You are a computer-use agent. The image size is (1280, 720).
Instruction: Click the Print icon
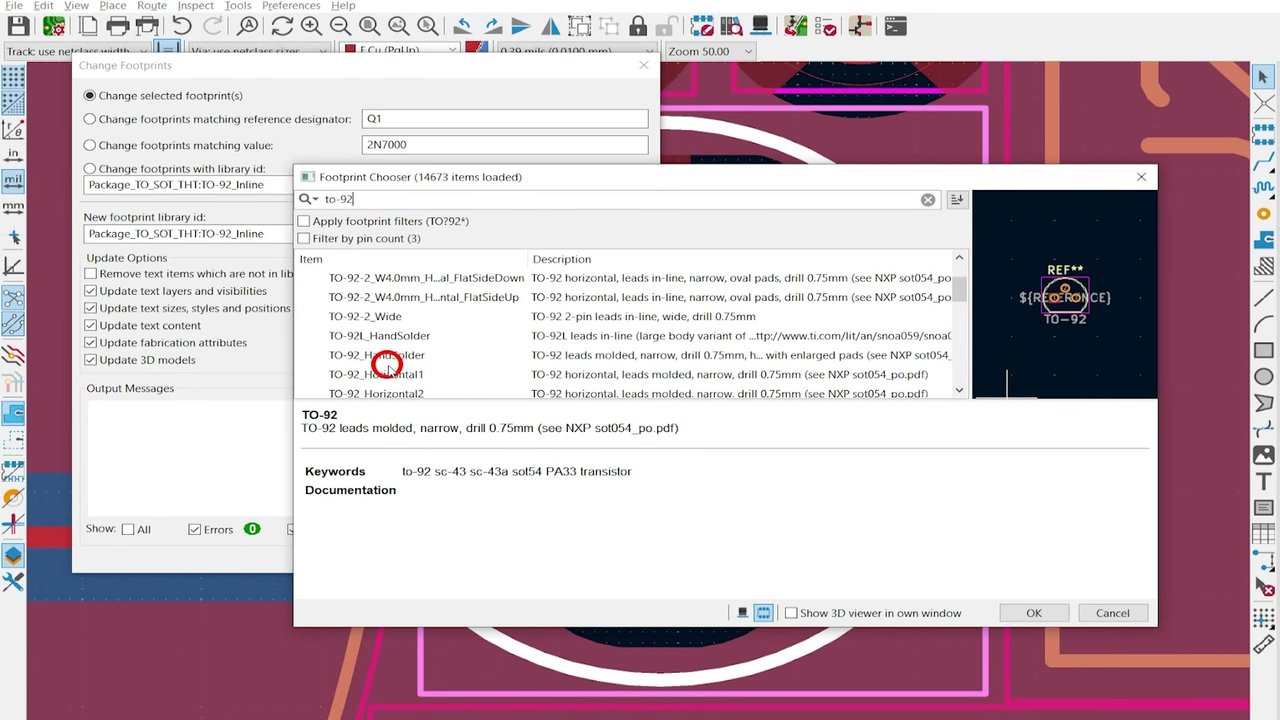pos(118,27)
